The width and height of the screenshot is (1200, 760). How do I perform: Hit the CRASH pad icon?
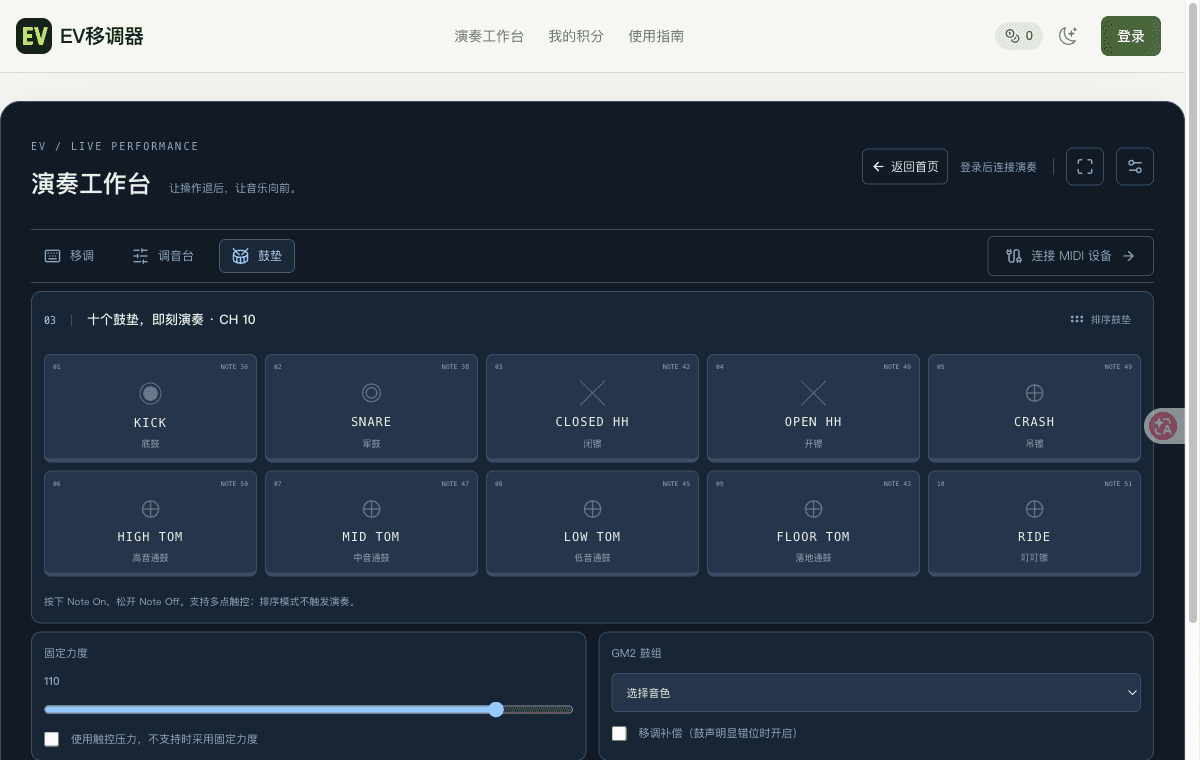1034,394
